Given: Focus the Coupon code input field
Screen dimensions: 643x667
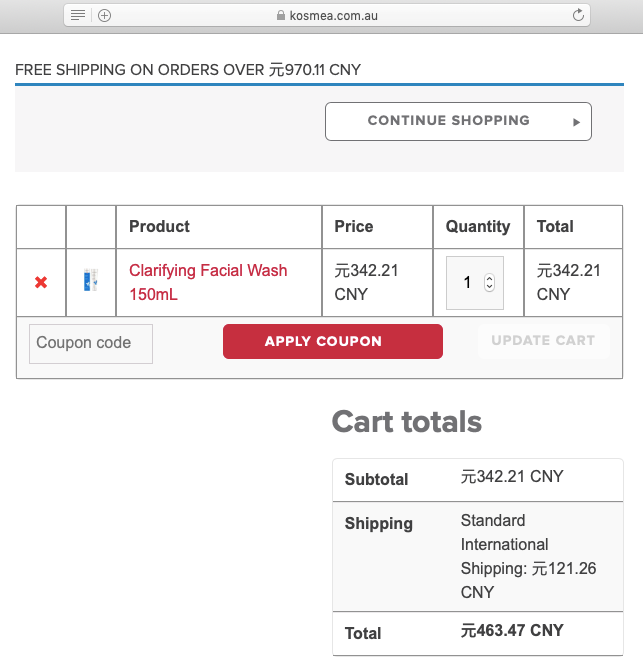Looking at the screenshot, I should pyautogui.click(x=91, y=344).
